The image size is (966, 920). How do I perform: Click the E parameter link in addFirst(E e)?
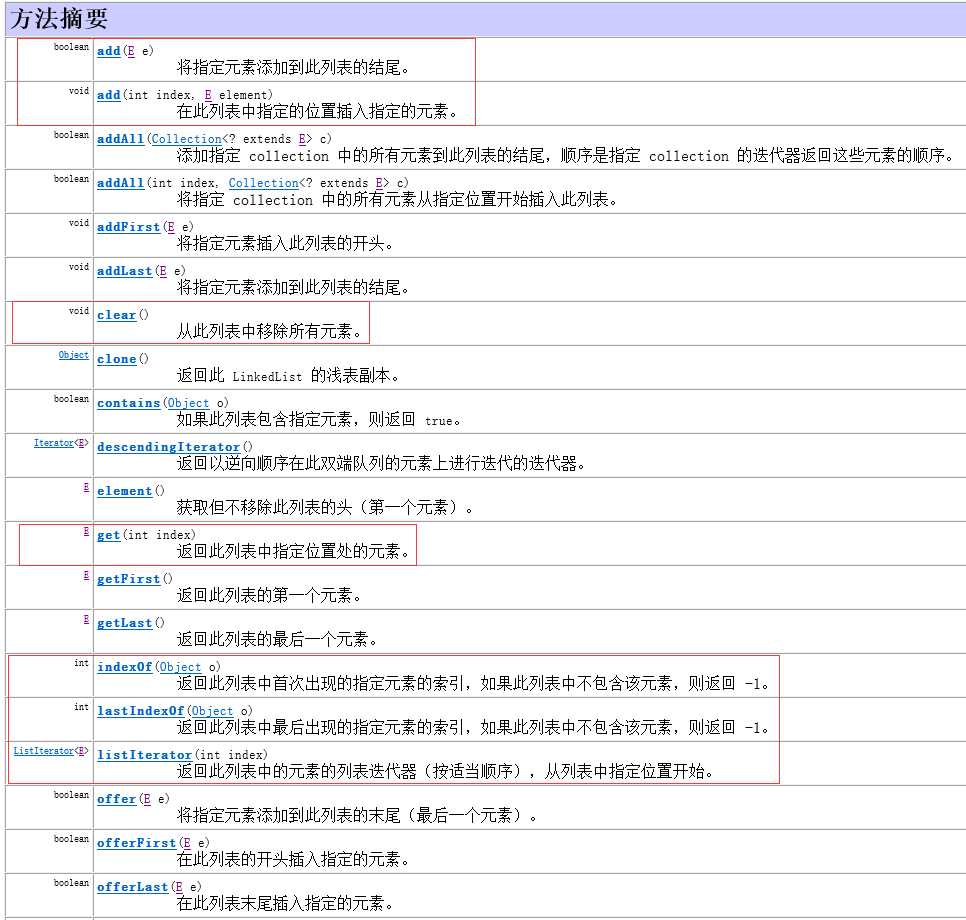pos(171,227)
